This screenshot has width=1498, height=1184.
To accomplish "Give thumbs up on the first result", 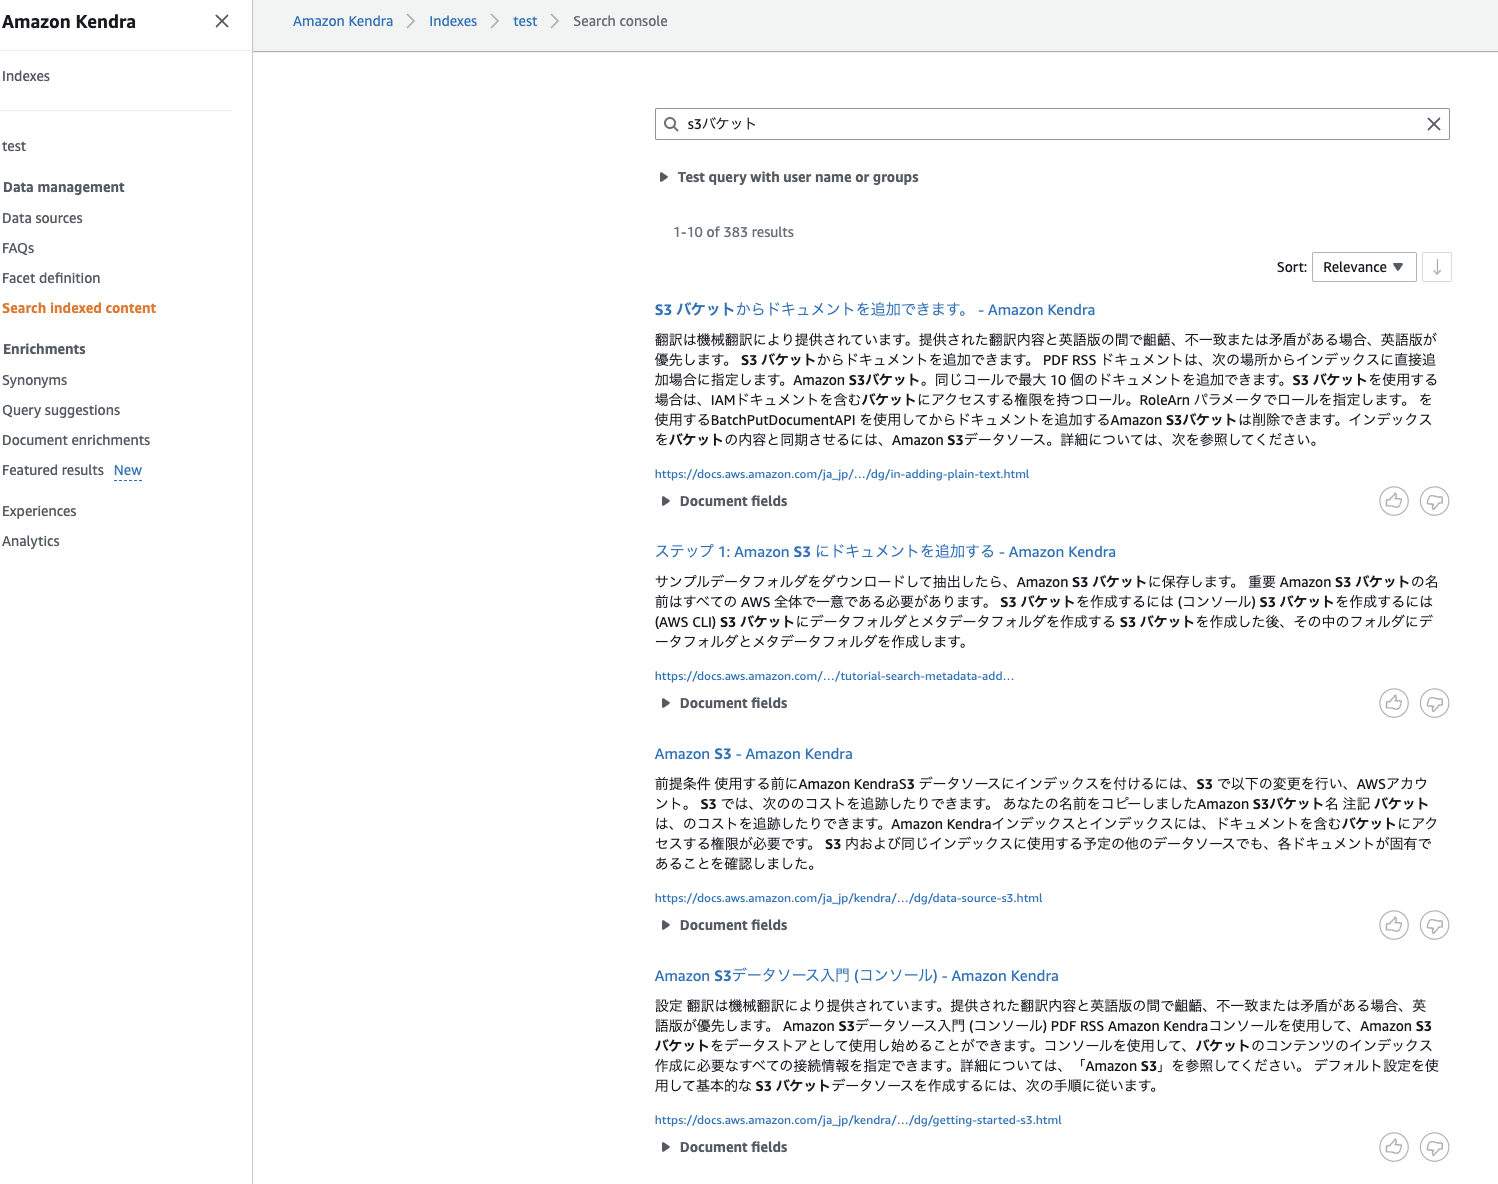I will pyautogui.click(x=1393, y=501).
